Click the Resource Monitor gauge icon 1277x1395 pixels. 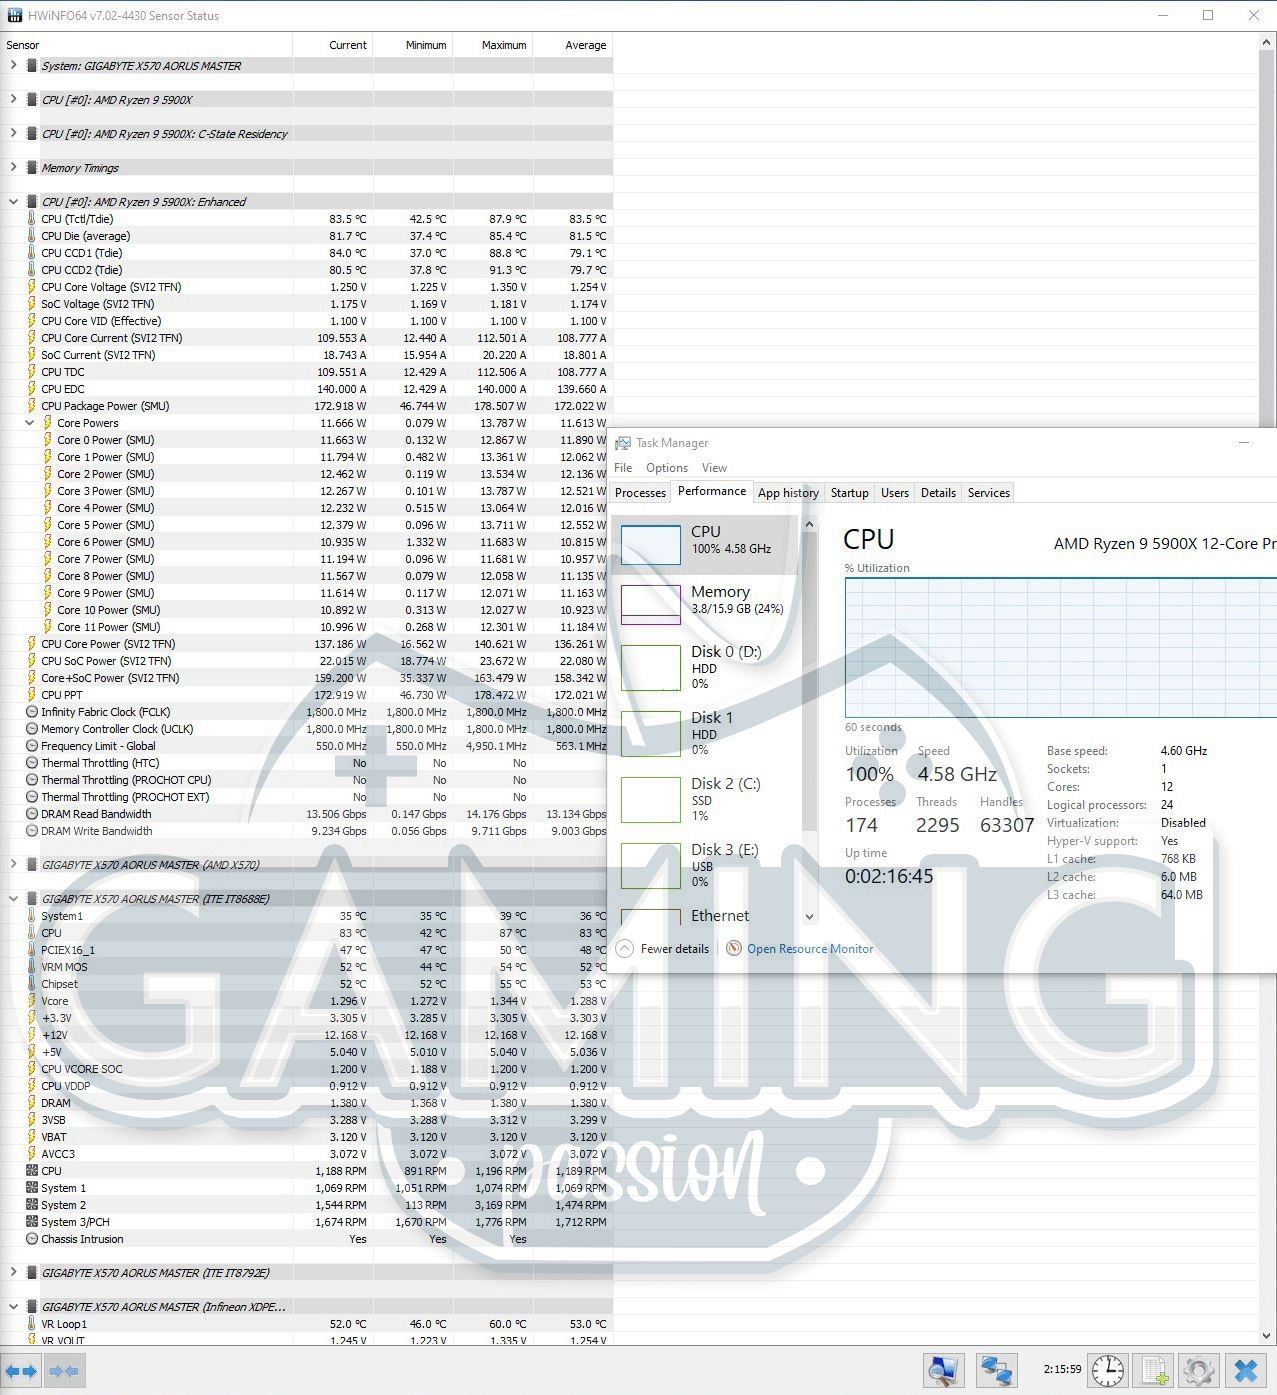(x=734, y=949)
